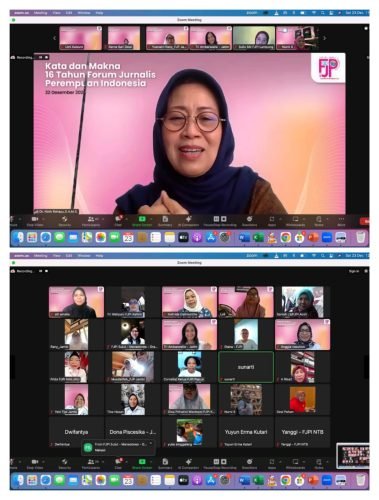The height and width of the screenshot is (500, 379).
Task: Open zoom.us menu in lower menu bar
Action: click(21, 256)
